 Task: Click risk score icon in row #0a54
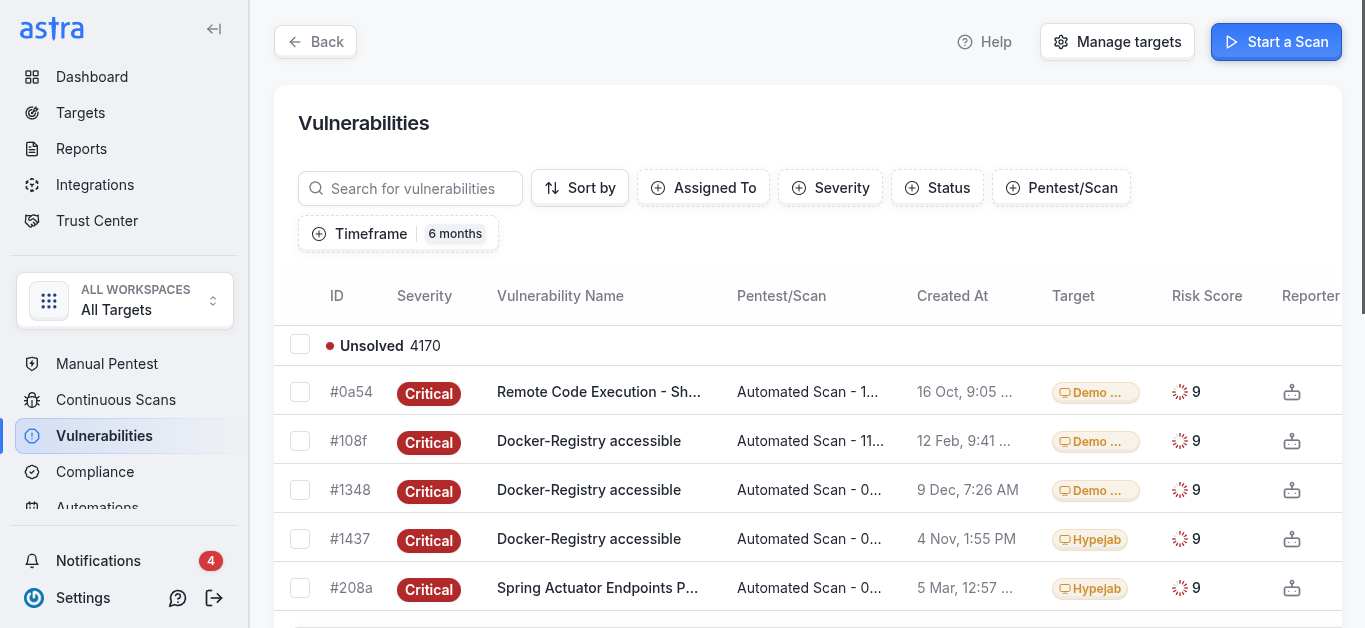click(1180, 392)
